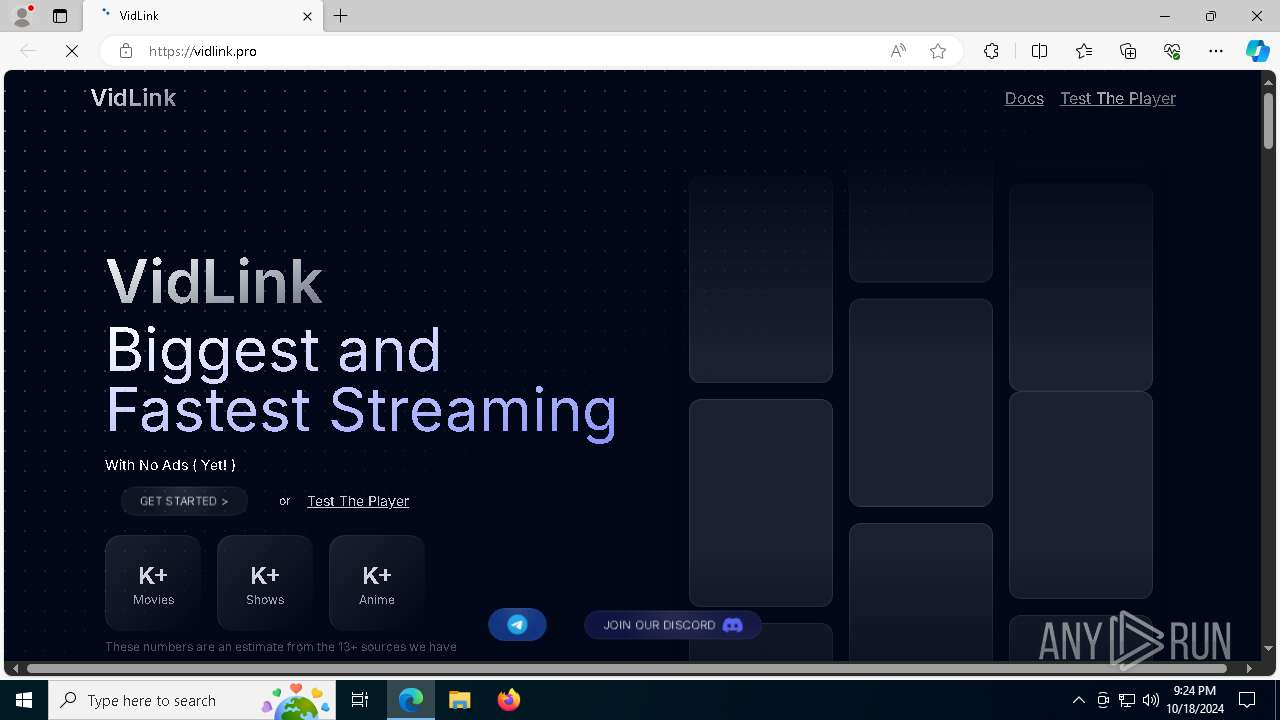Open the Extensions puzzle icon
This screenshot has width=1280, height=720.
[x=991, y=51]
